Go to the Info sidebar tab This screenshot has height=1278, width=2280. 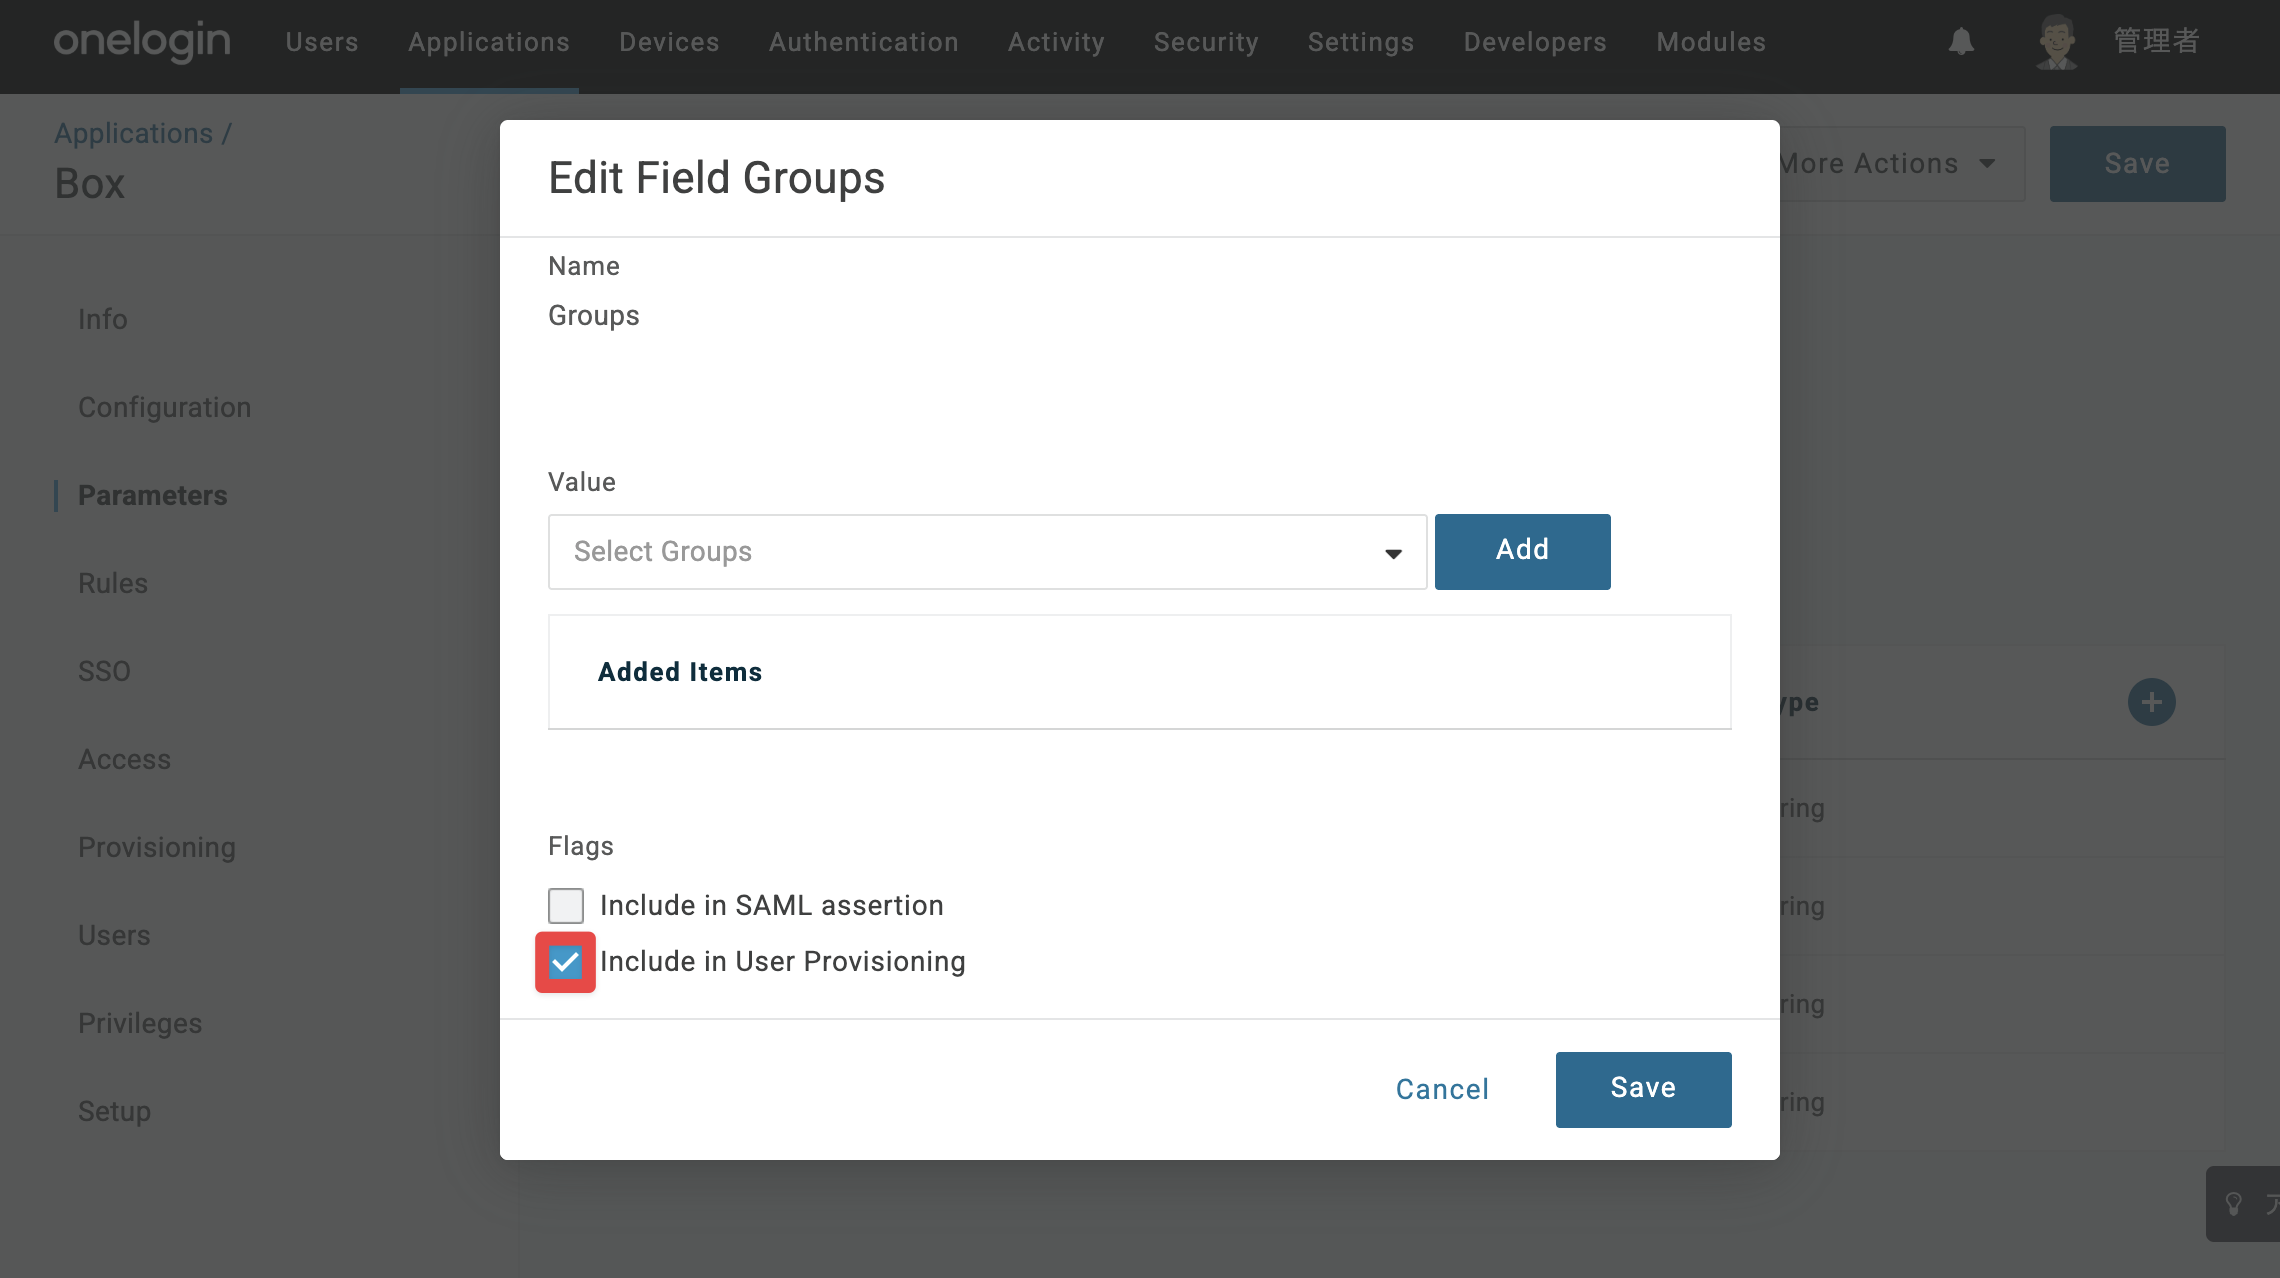[x=103, y=320]
